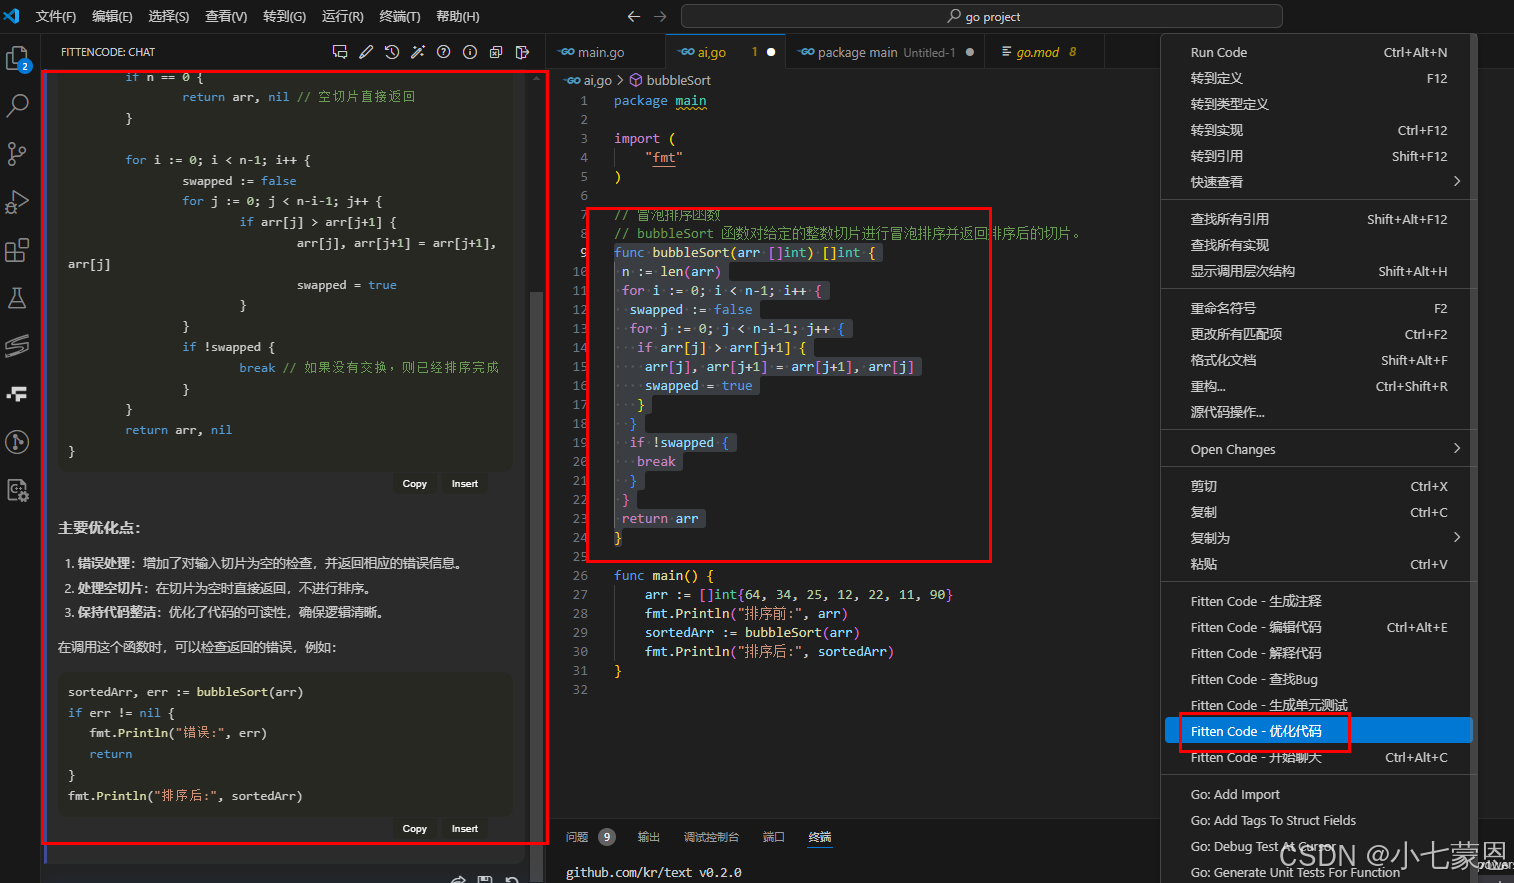Click the help question mark icon
The height and width of the screenshot is (883, 1514).
(444, 52)
